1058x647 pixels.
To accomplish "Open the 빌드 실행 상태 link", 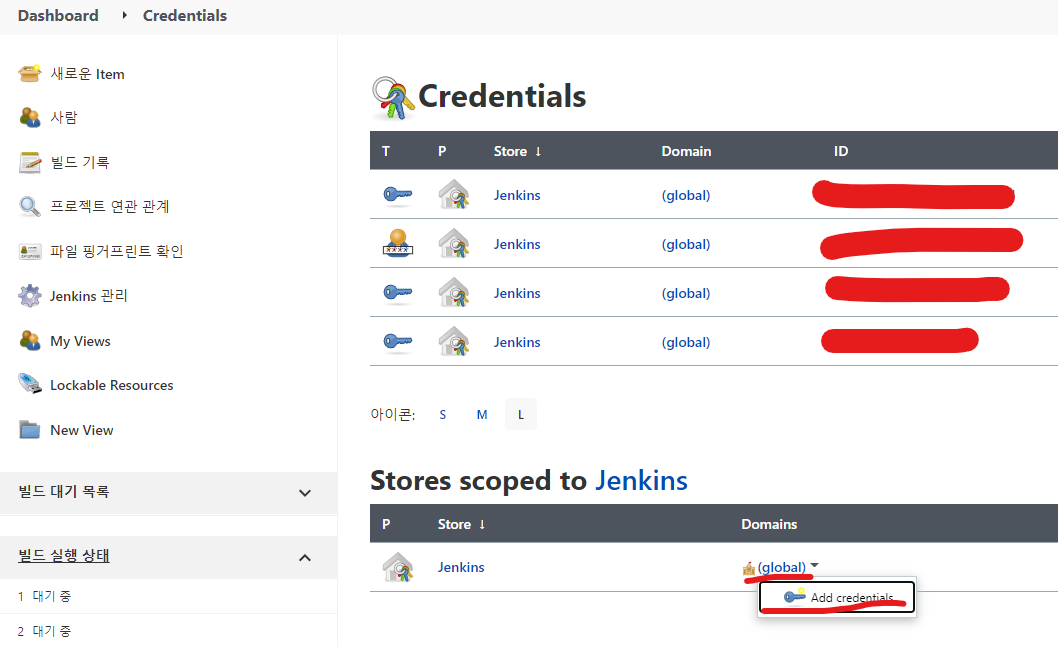I will pyautogui.click(x=63, y=556).
